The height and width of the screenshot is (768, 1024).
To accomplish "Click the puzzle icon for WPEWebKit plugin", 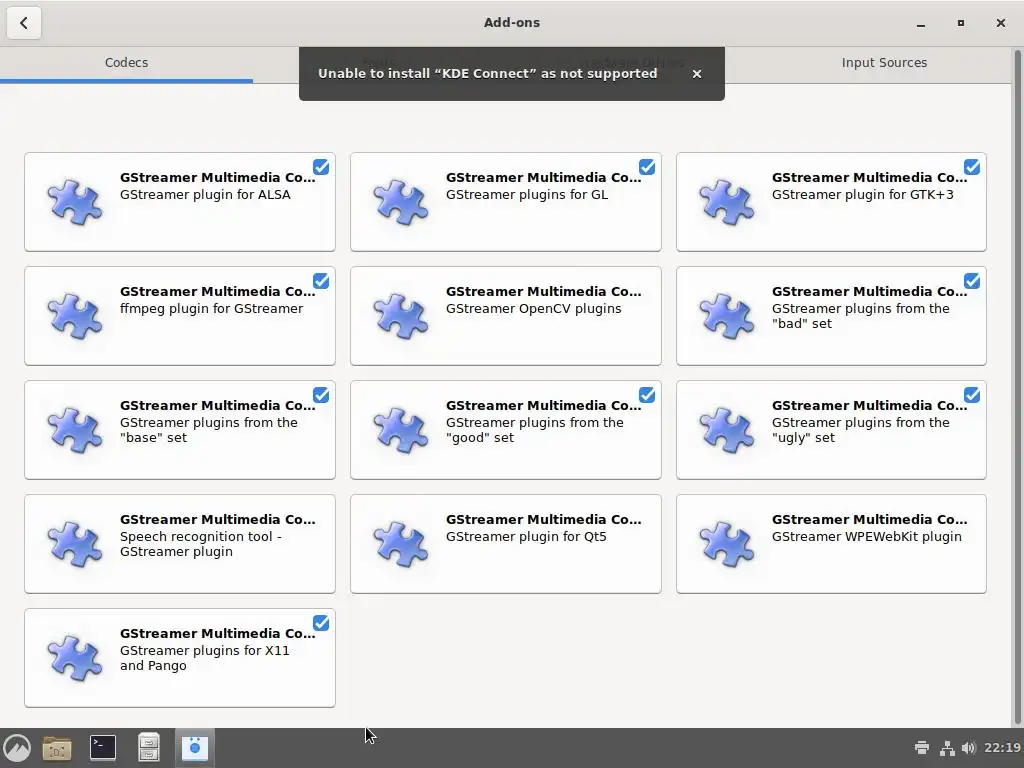I will tap(727, 544).
